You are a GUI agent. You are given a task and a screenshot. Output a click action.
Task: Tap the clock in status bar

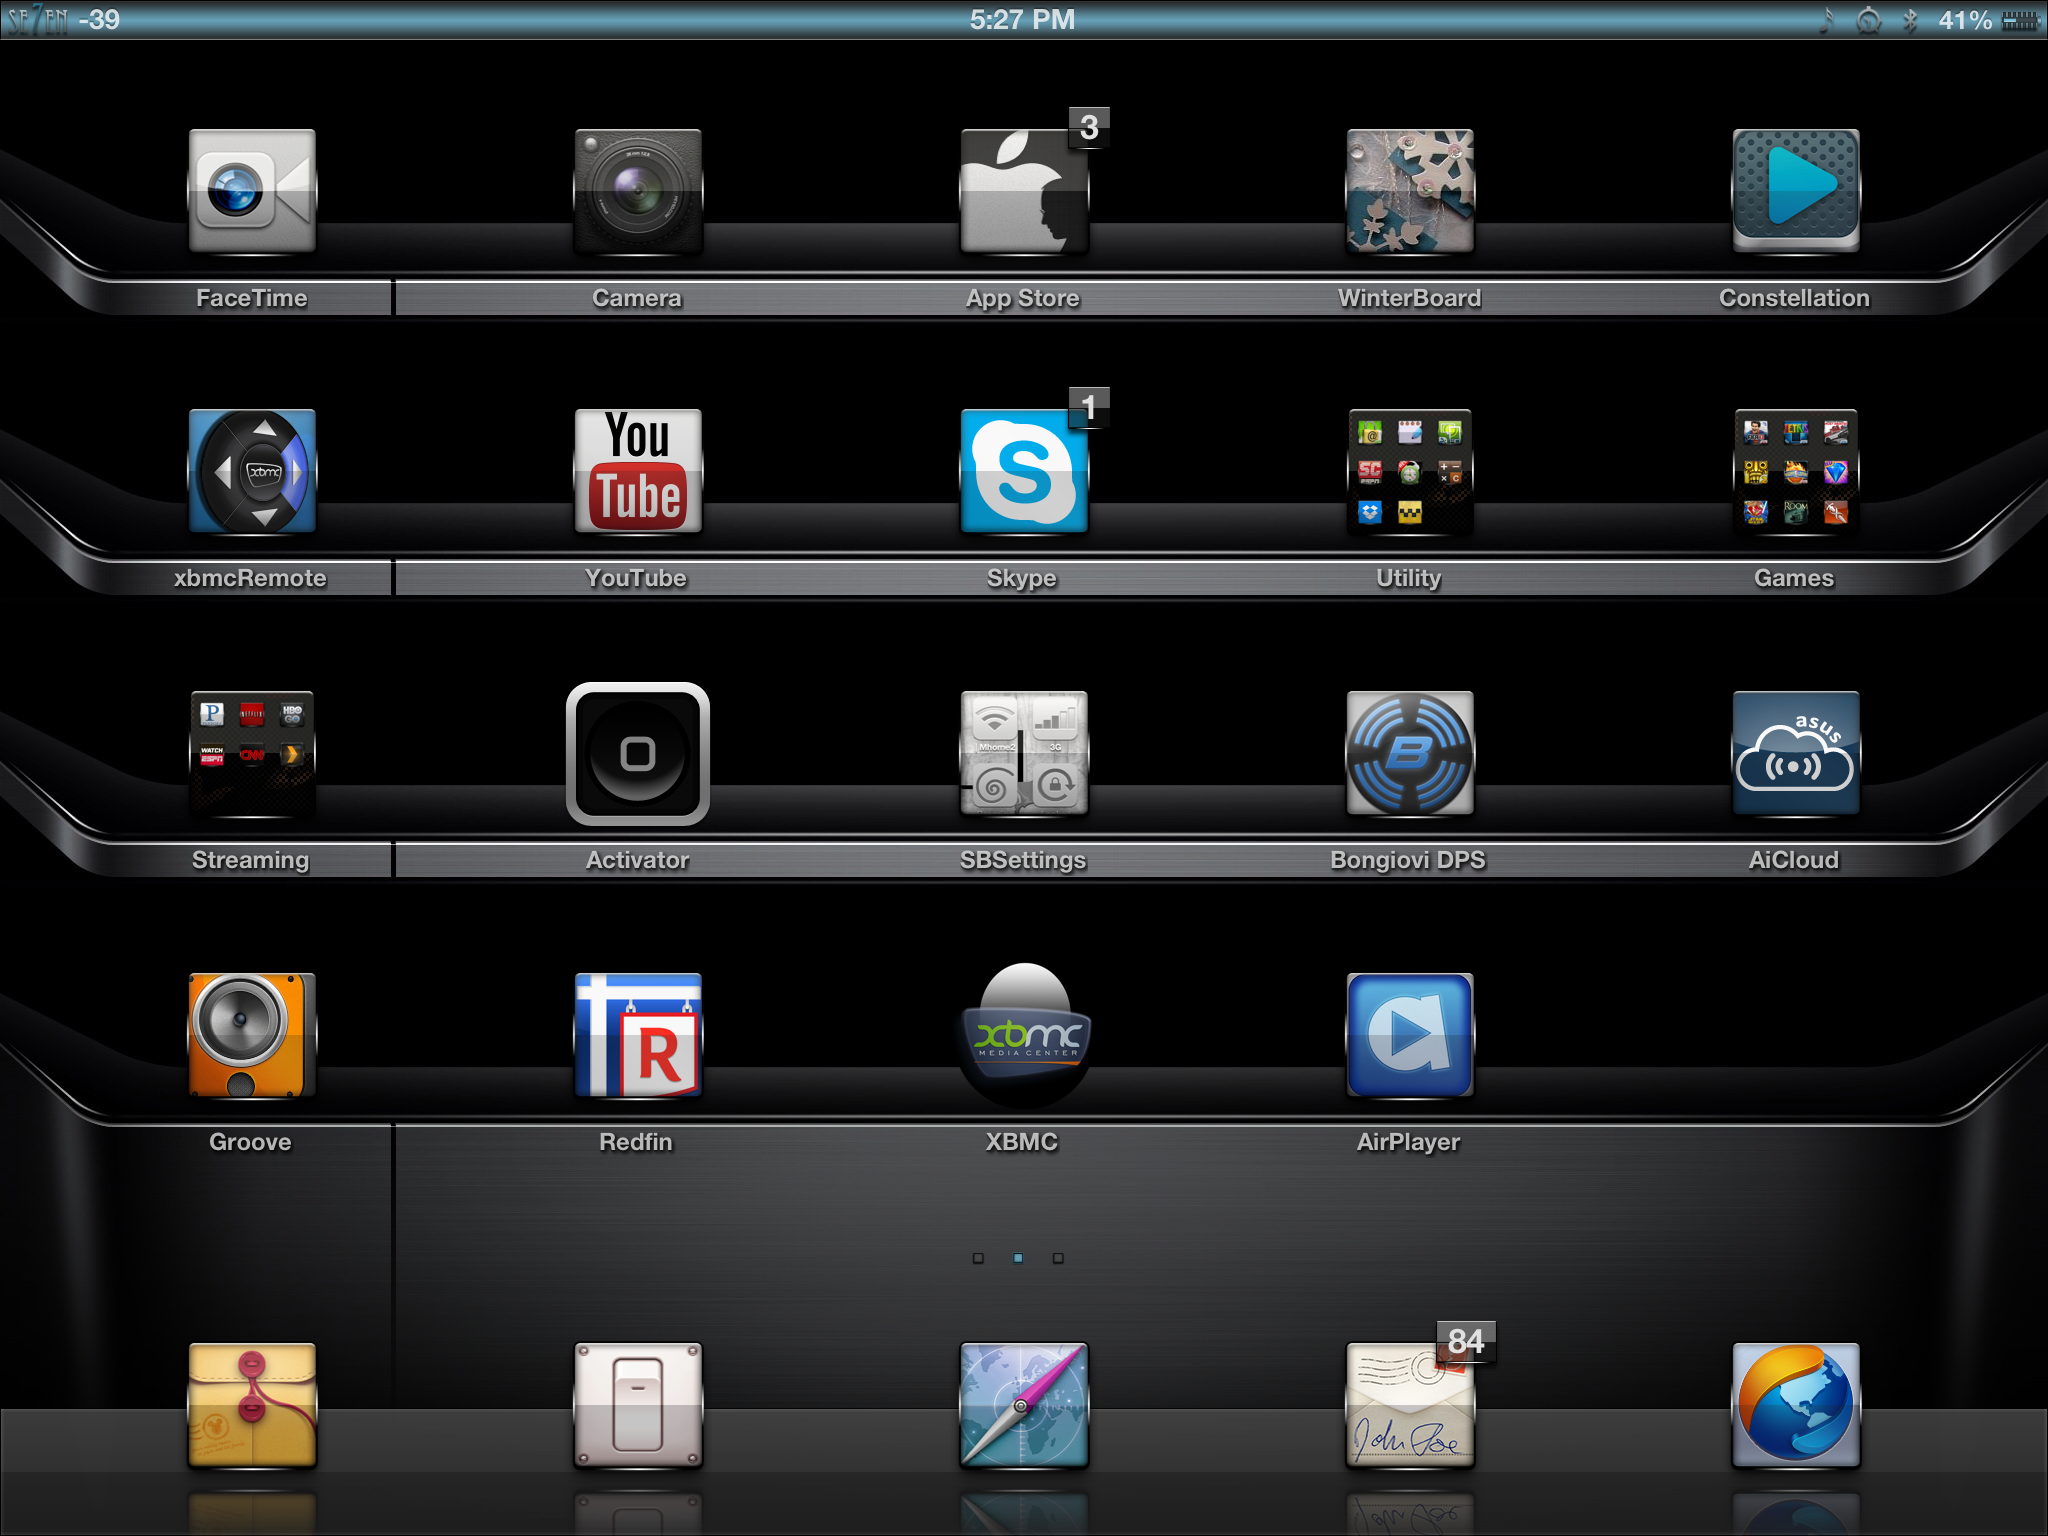click(1022, 20)
